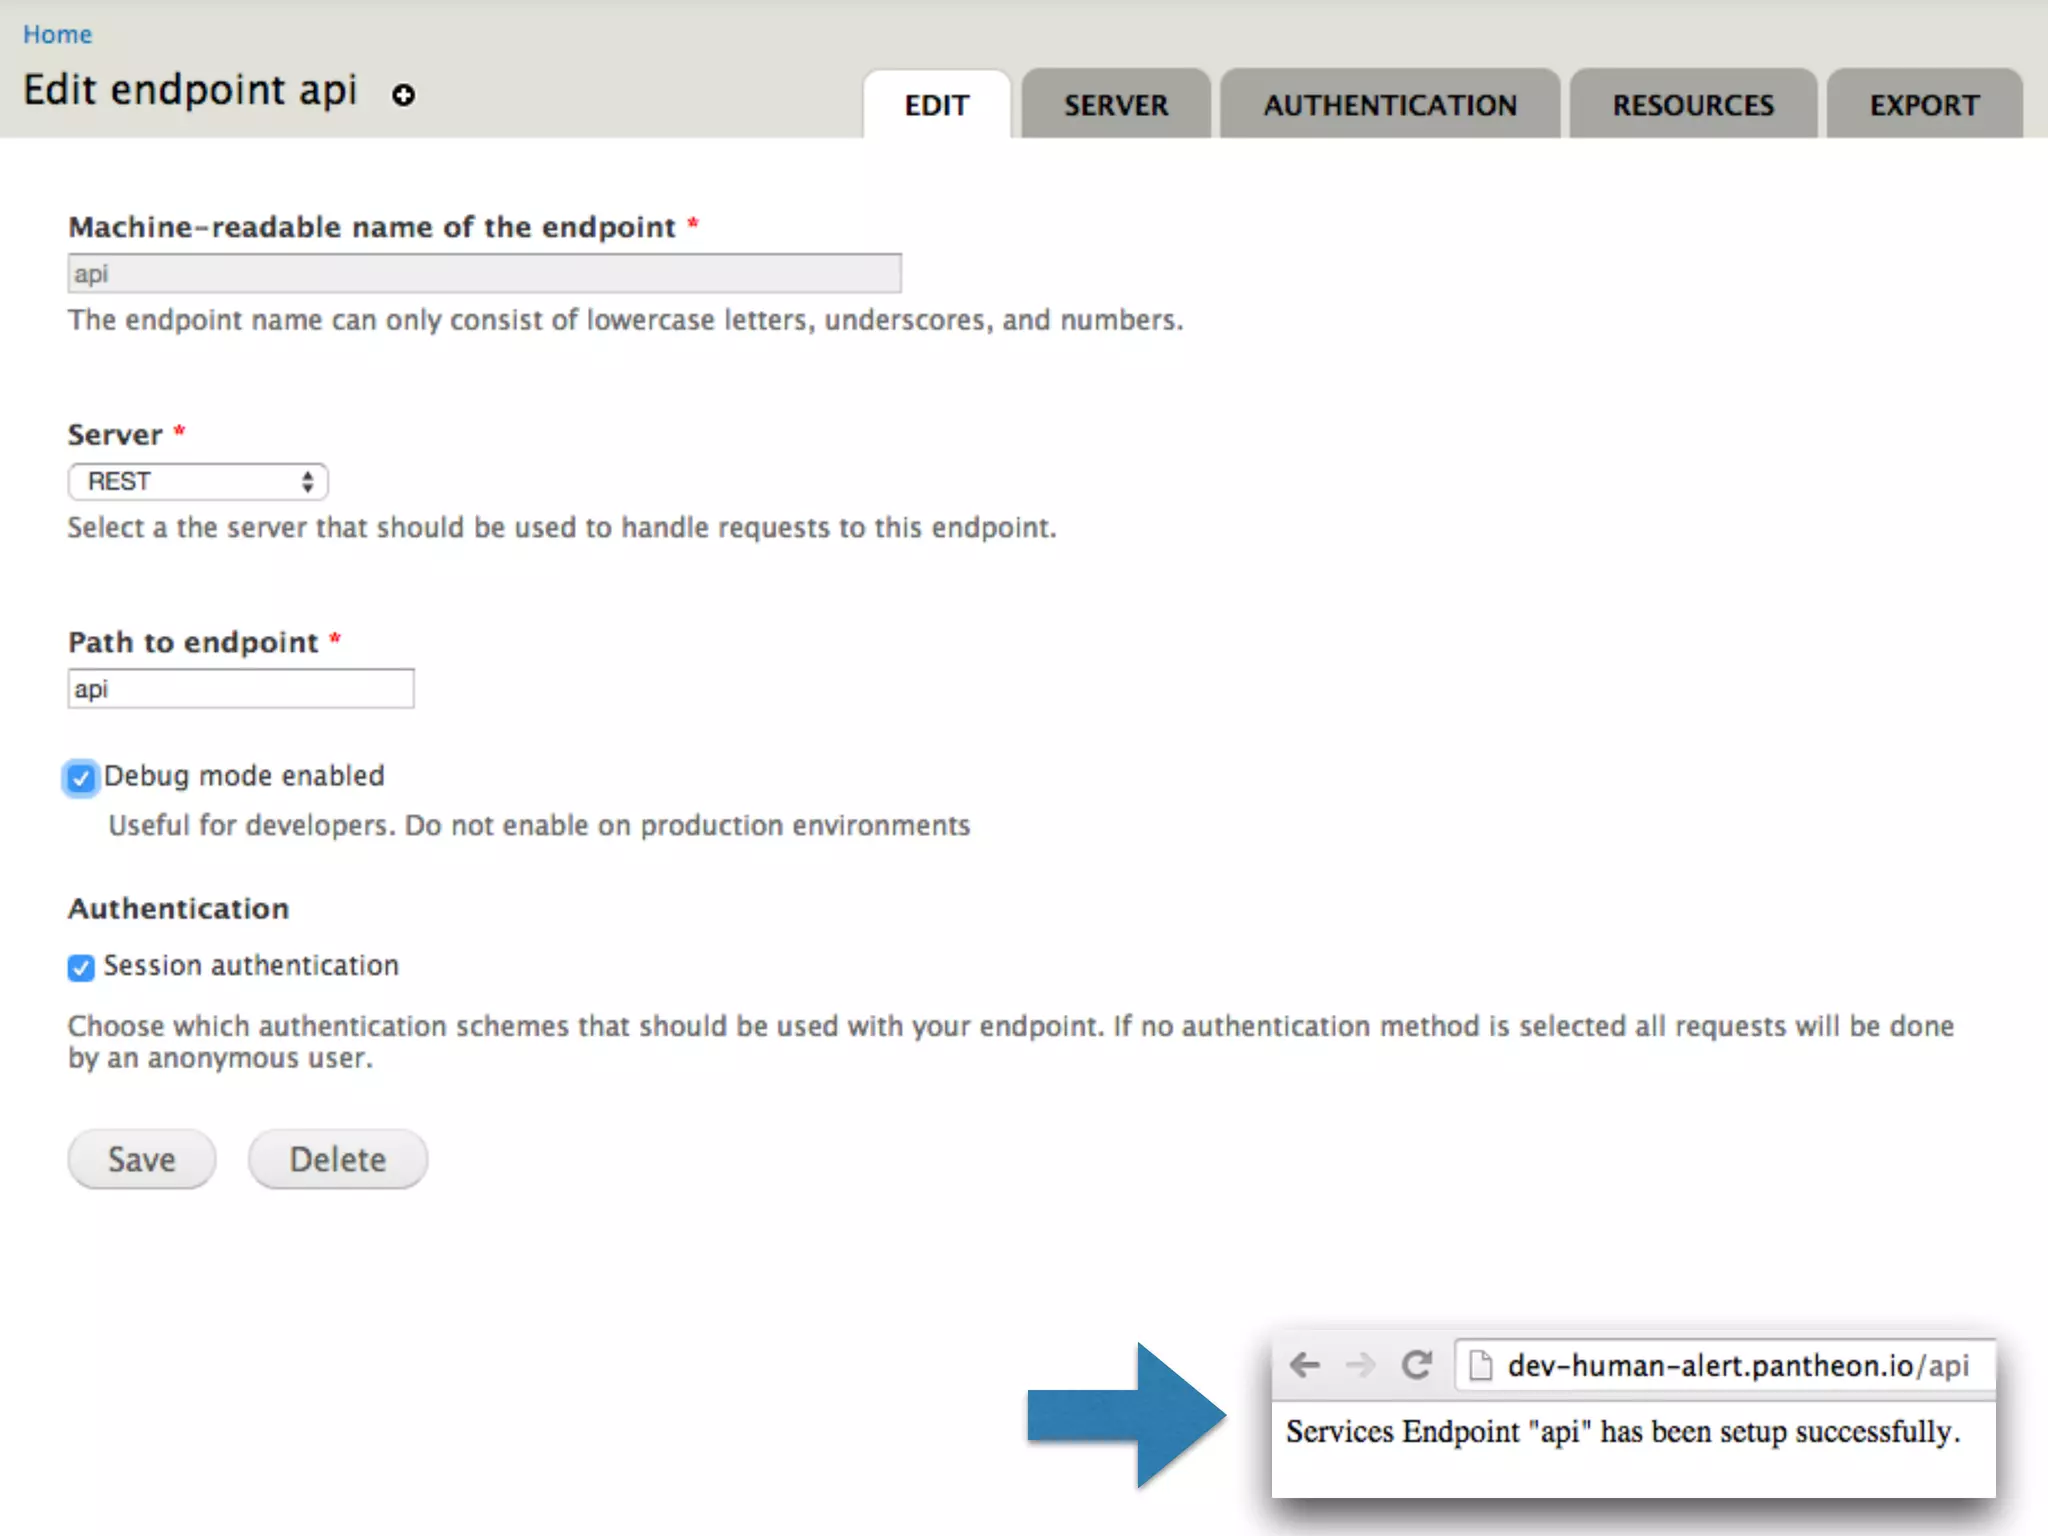Open the SERVER tab

tap(1116, 104)
